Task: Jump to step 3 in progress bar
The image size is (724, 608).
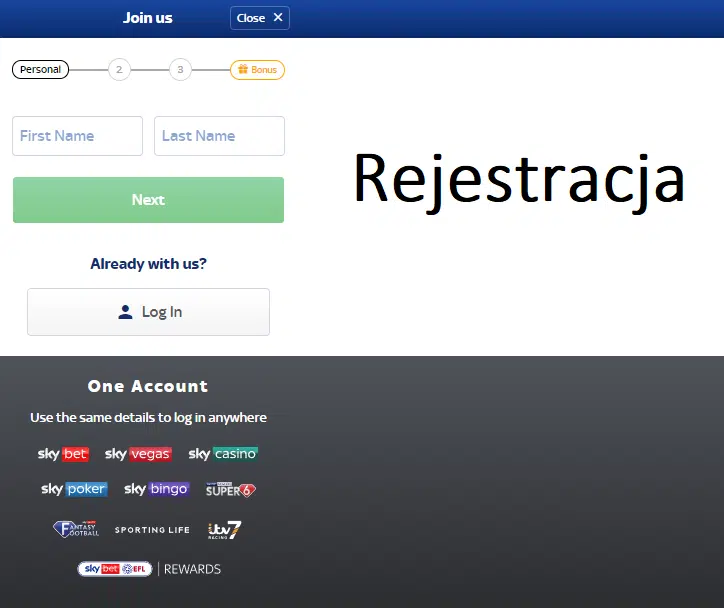Action: point(180,70)
